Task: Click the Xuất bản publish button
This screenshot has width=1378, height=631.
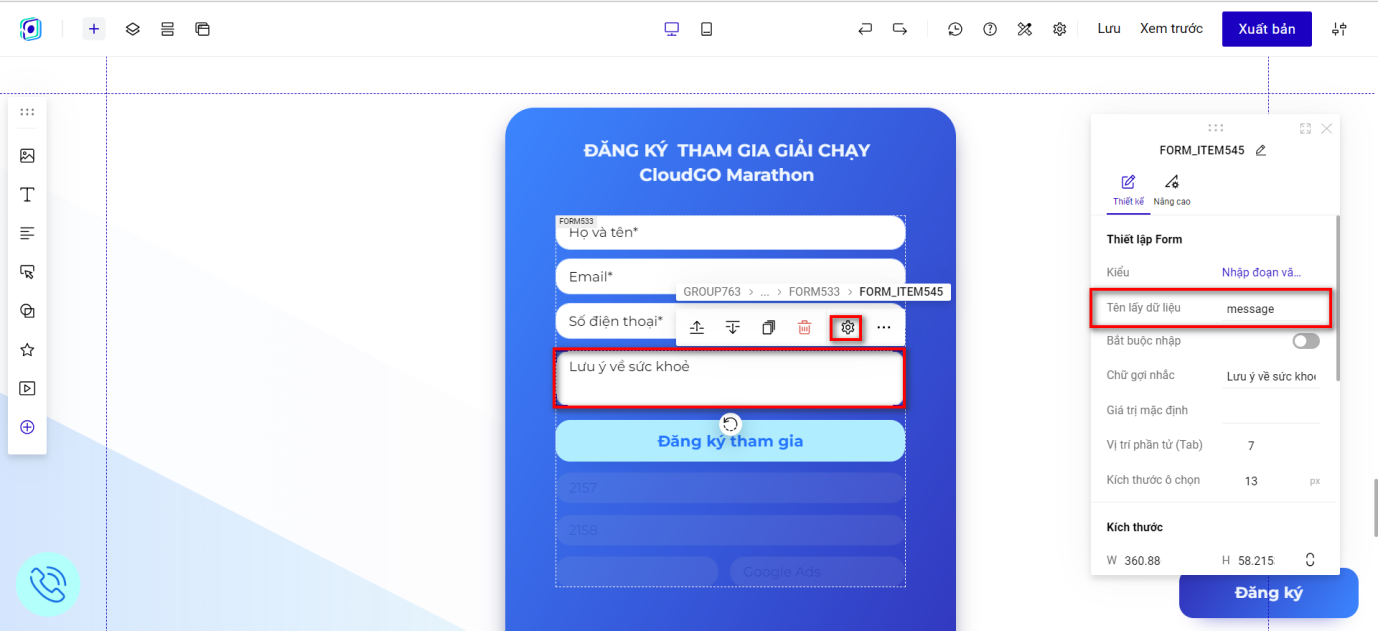Action: click(1266, 29)
